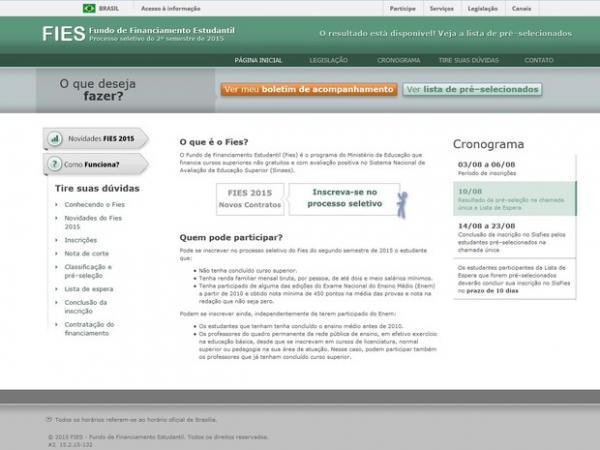Click Ver lista de pré-selecionados button

pos(472,90)
